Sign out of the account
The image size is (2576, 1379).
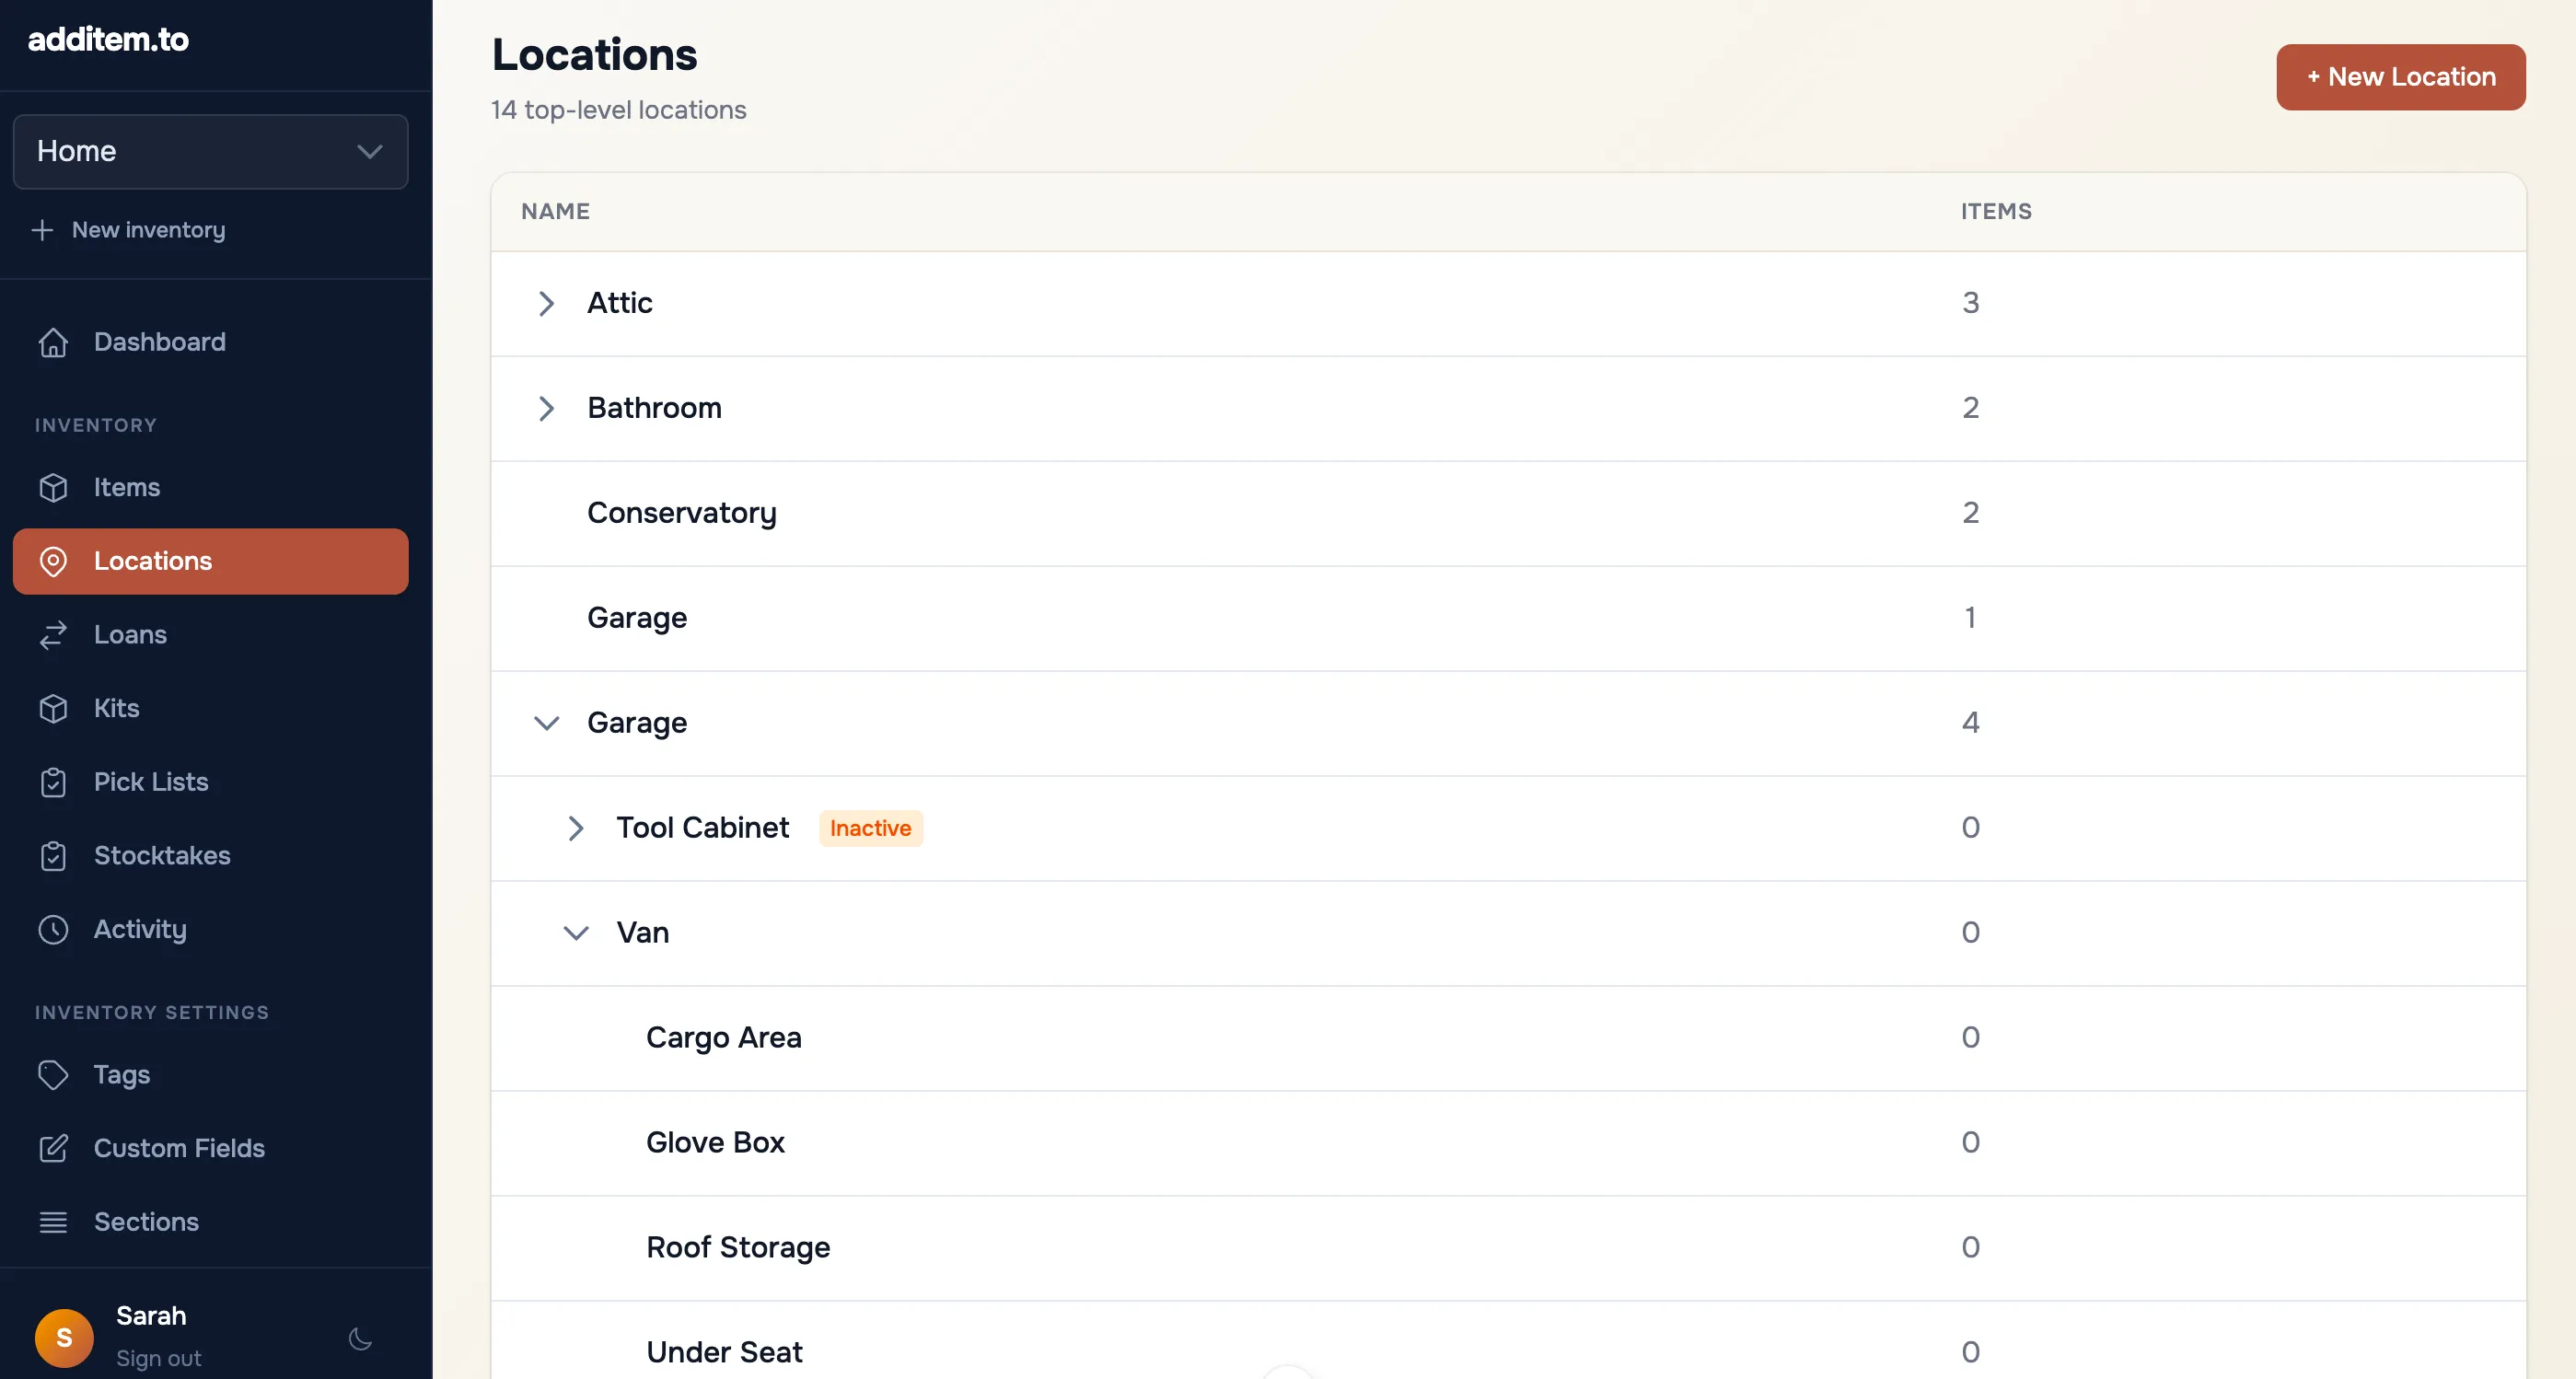click(158, 1358)
